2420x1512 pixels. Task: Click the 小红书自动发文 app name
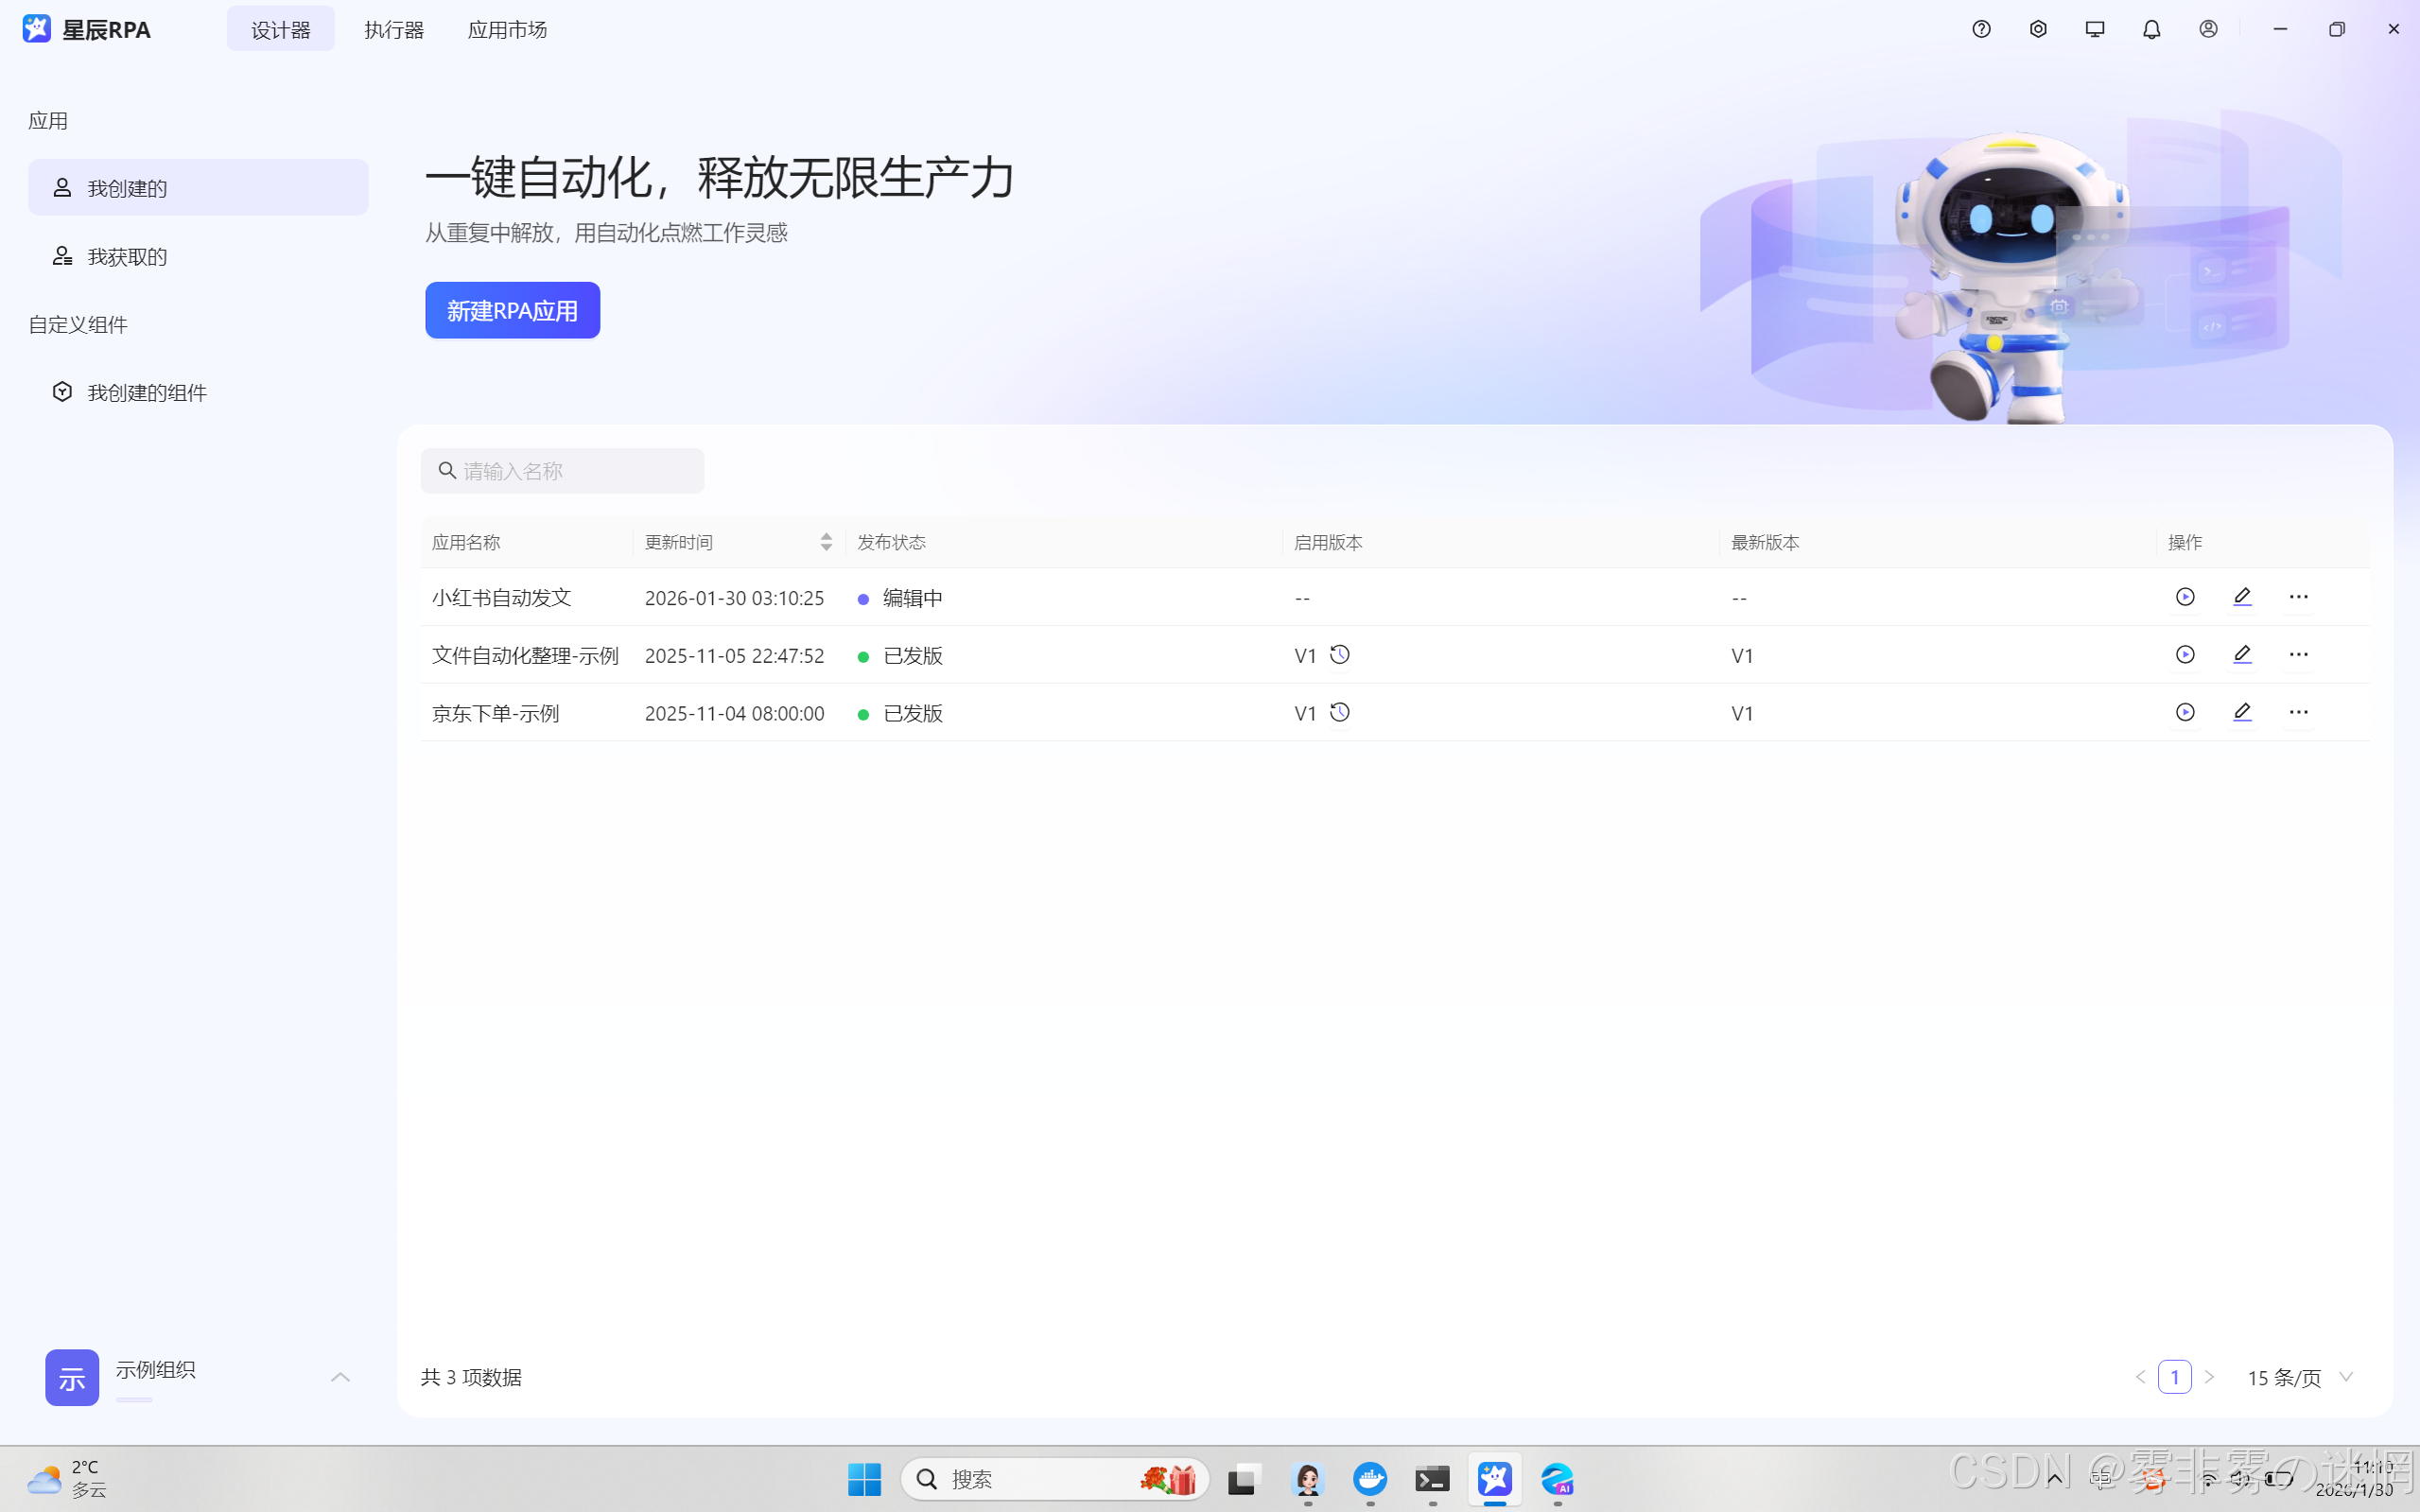pyautogui.click(x=502, y=598)
